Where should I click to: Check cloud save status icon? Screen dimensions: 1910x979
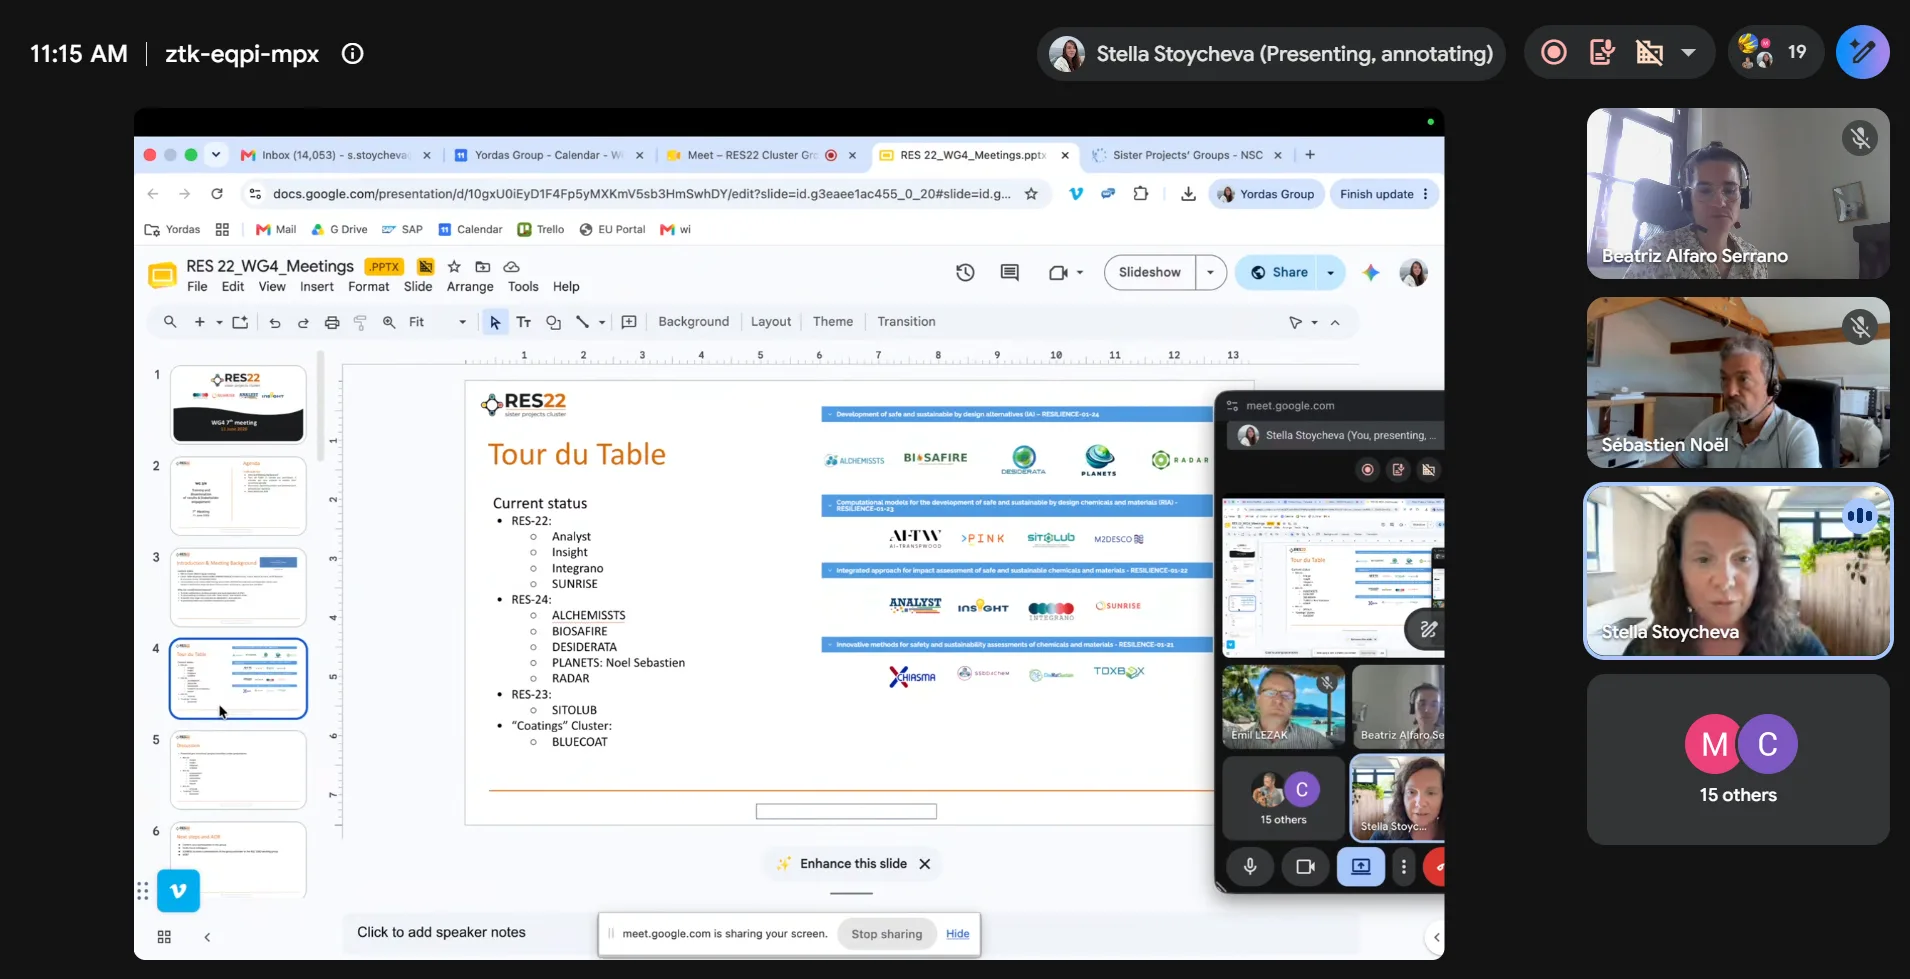tap(511, 266)
